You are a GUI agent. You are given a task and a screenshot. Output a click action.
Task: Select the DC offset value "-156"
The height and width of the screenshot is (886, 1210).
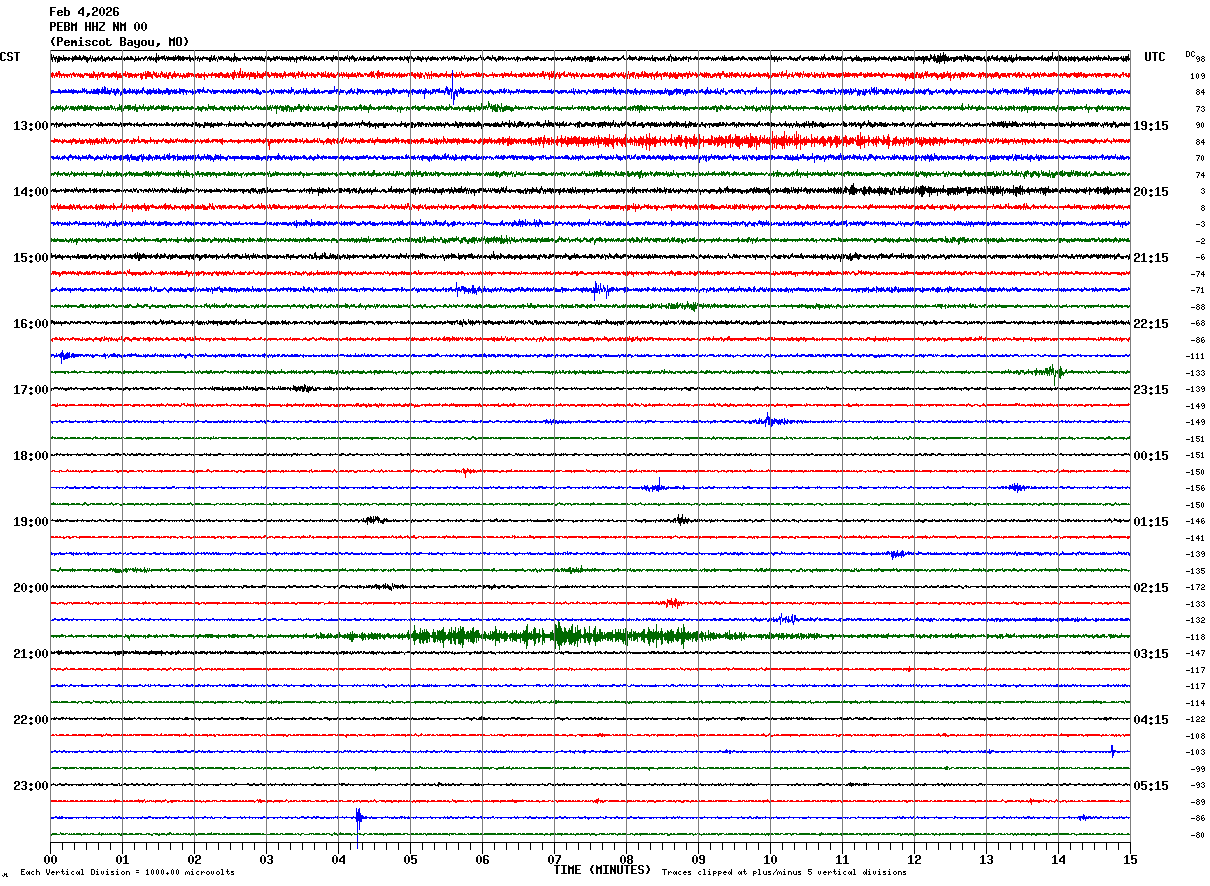tap(1195, 488)
